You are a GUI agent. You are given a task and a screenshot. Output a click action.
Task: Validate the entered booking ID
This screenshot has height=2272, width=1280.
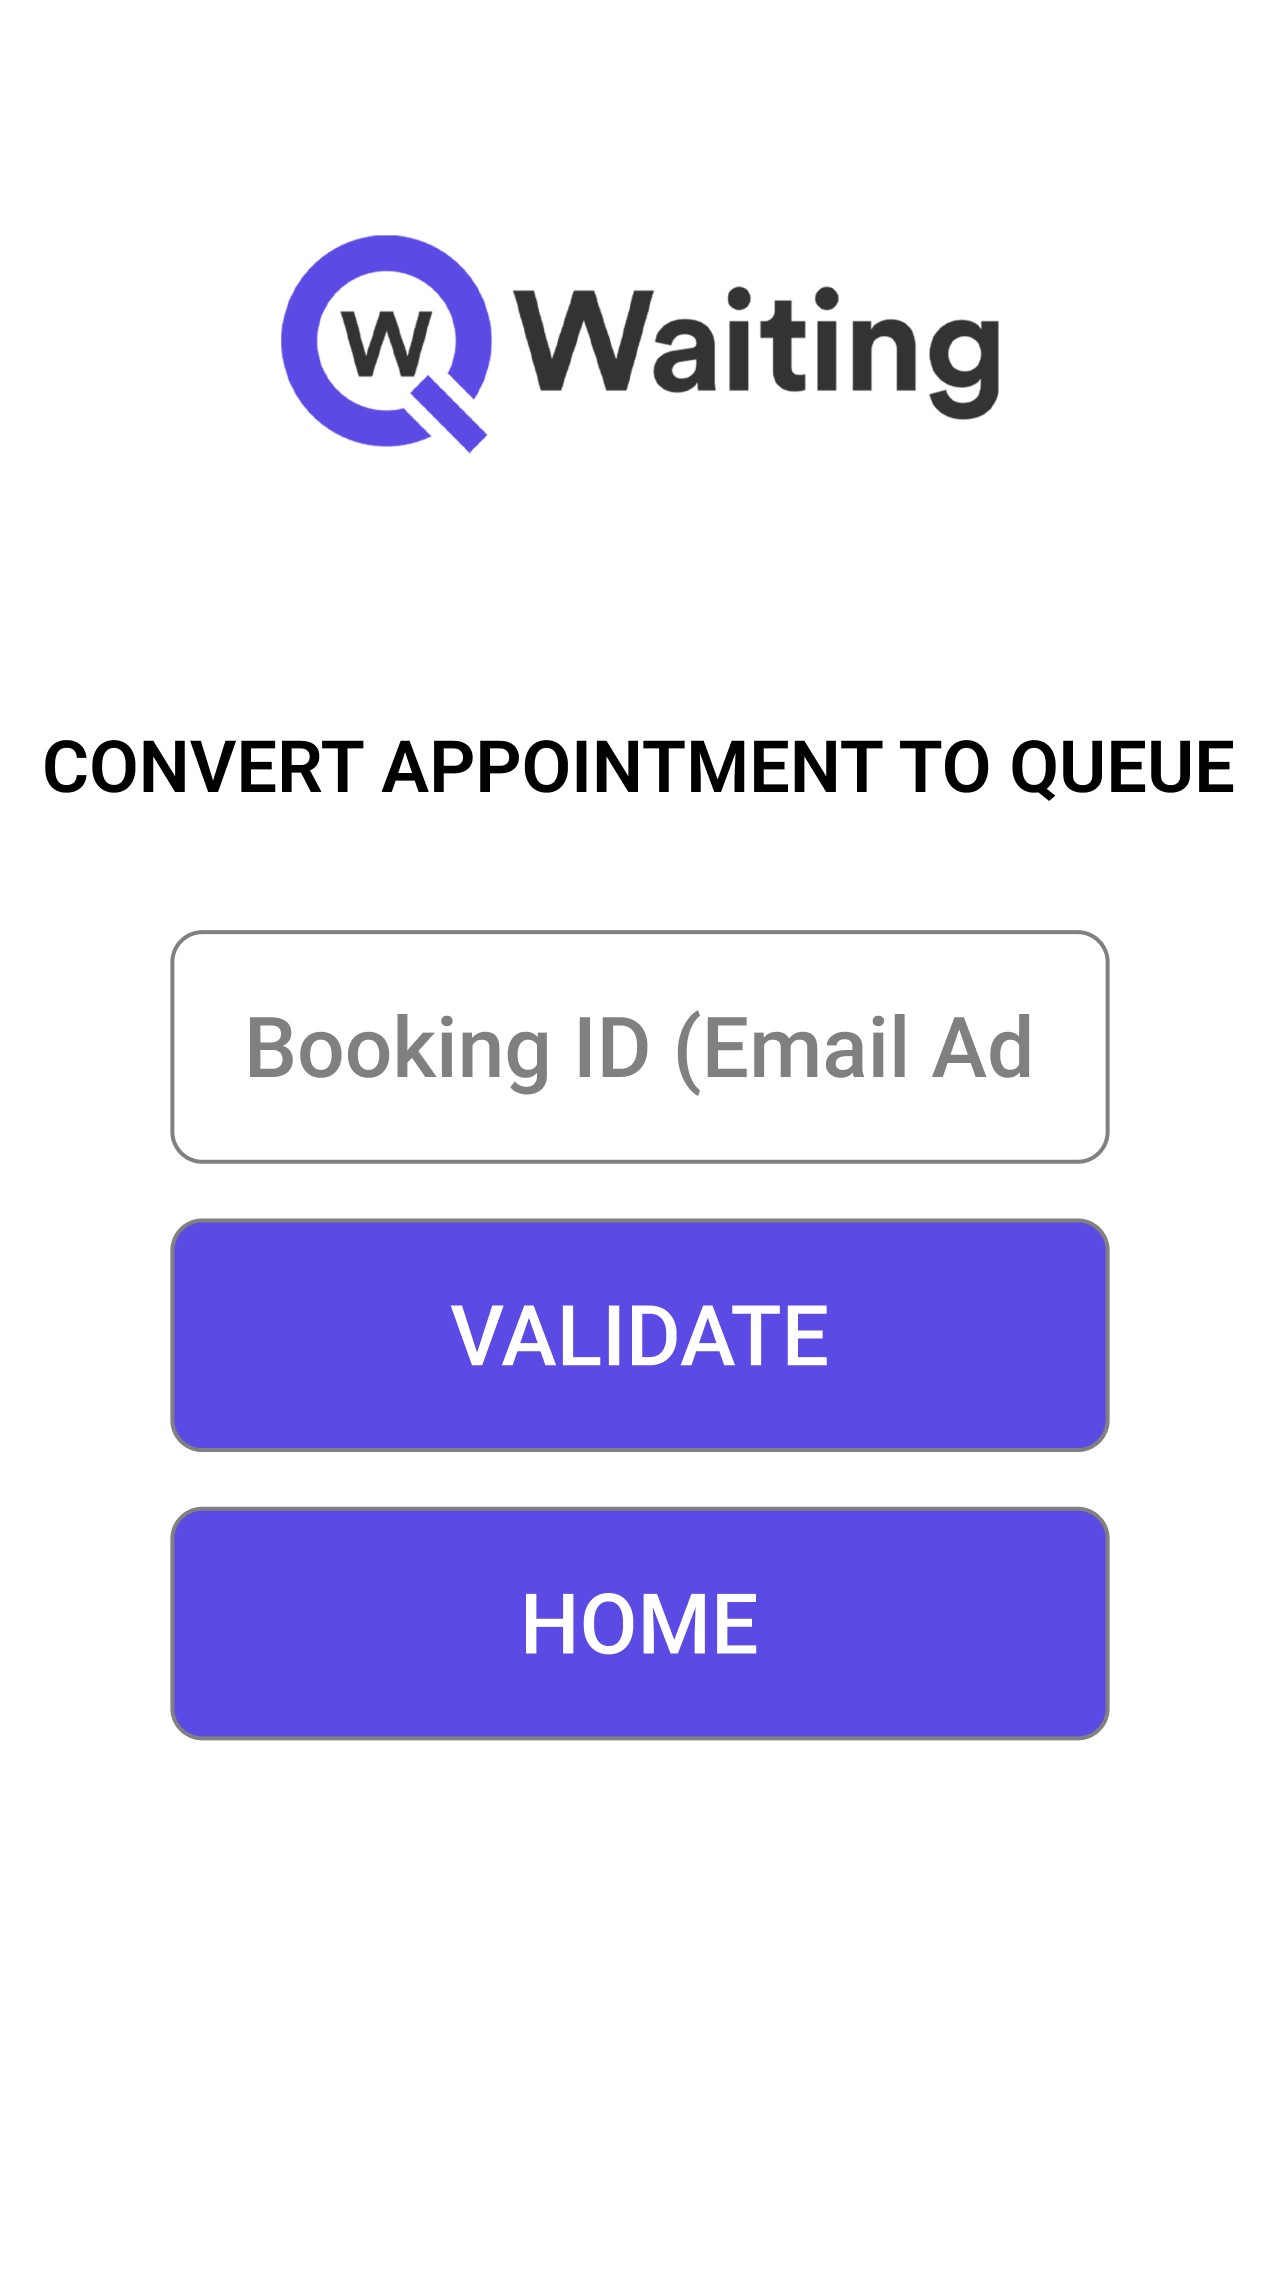(x=640, y=1335)
